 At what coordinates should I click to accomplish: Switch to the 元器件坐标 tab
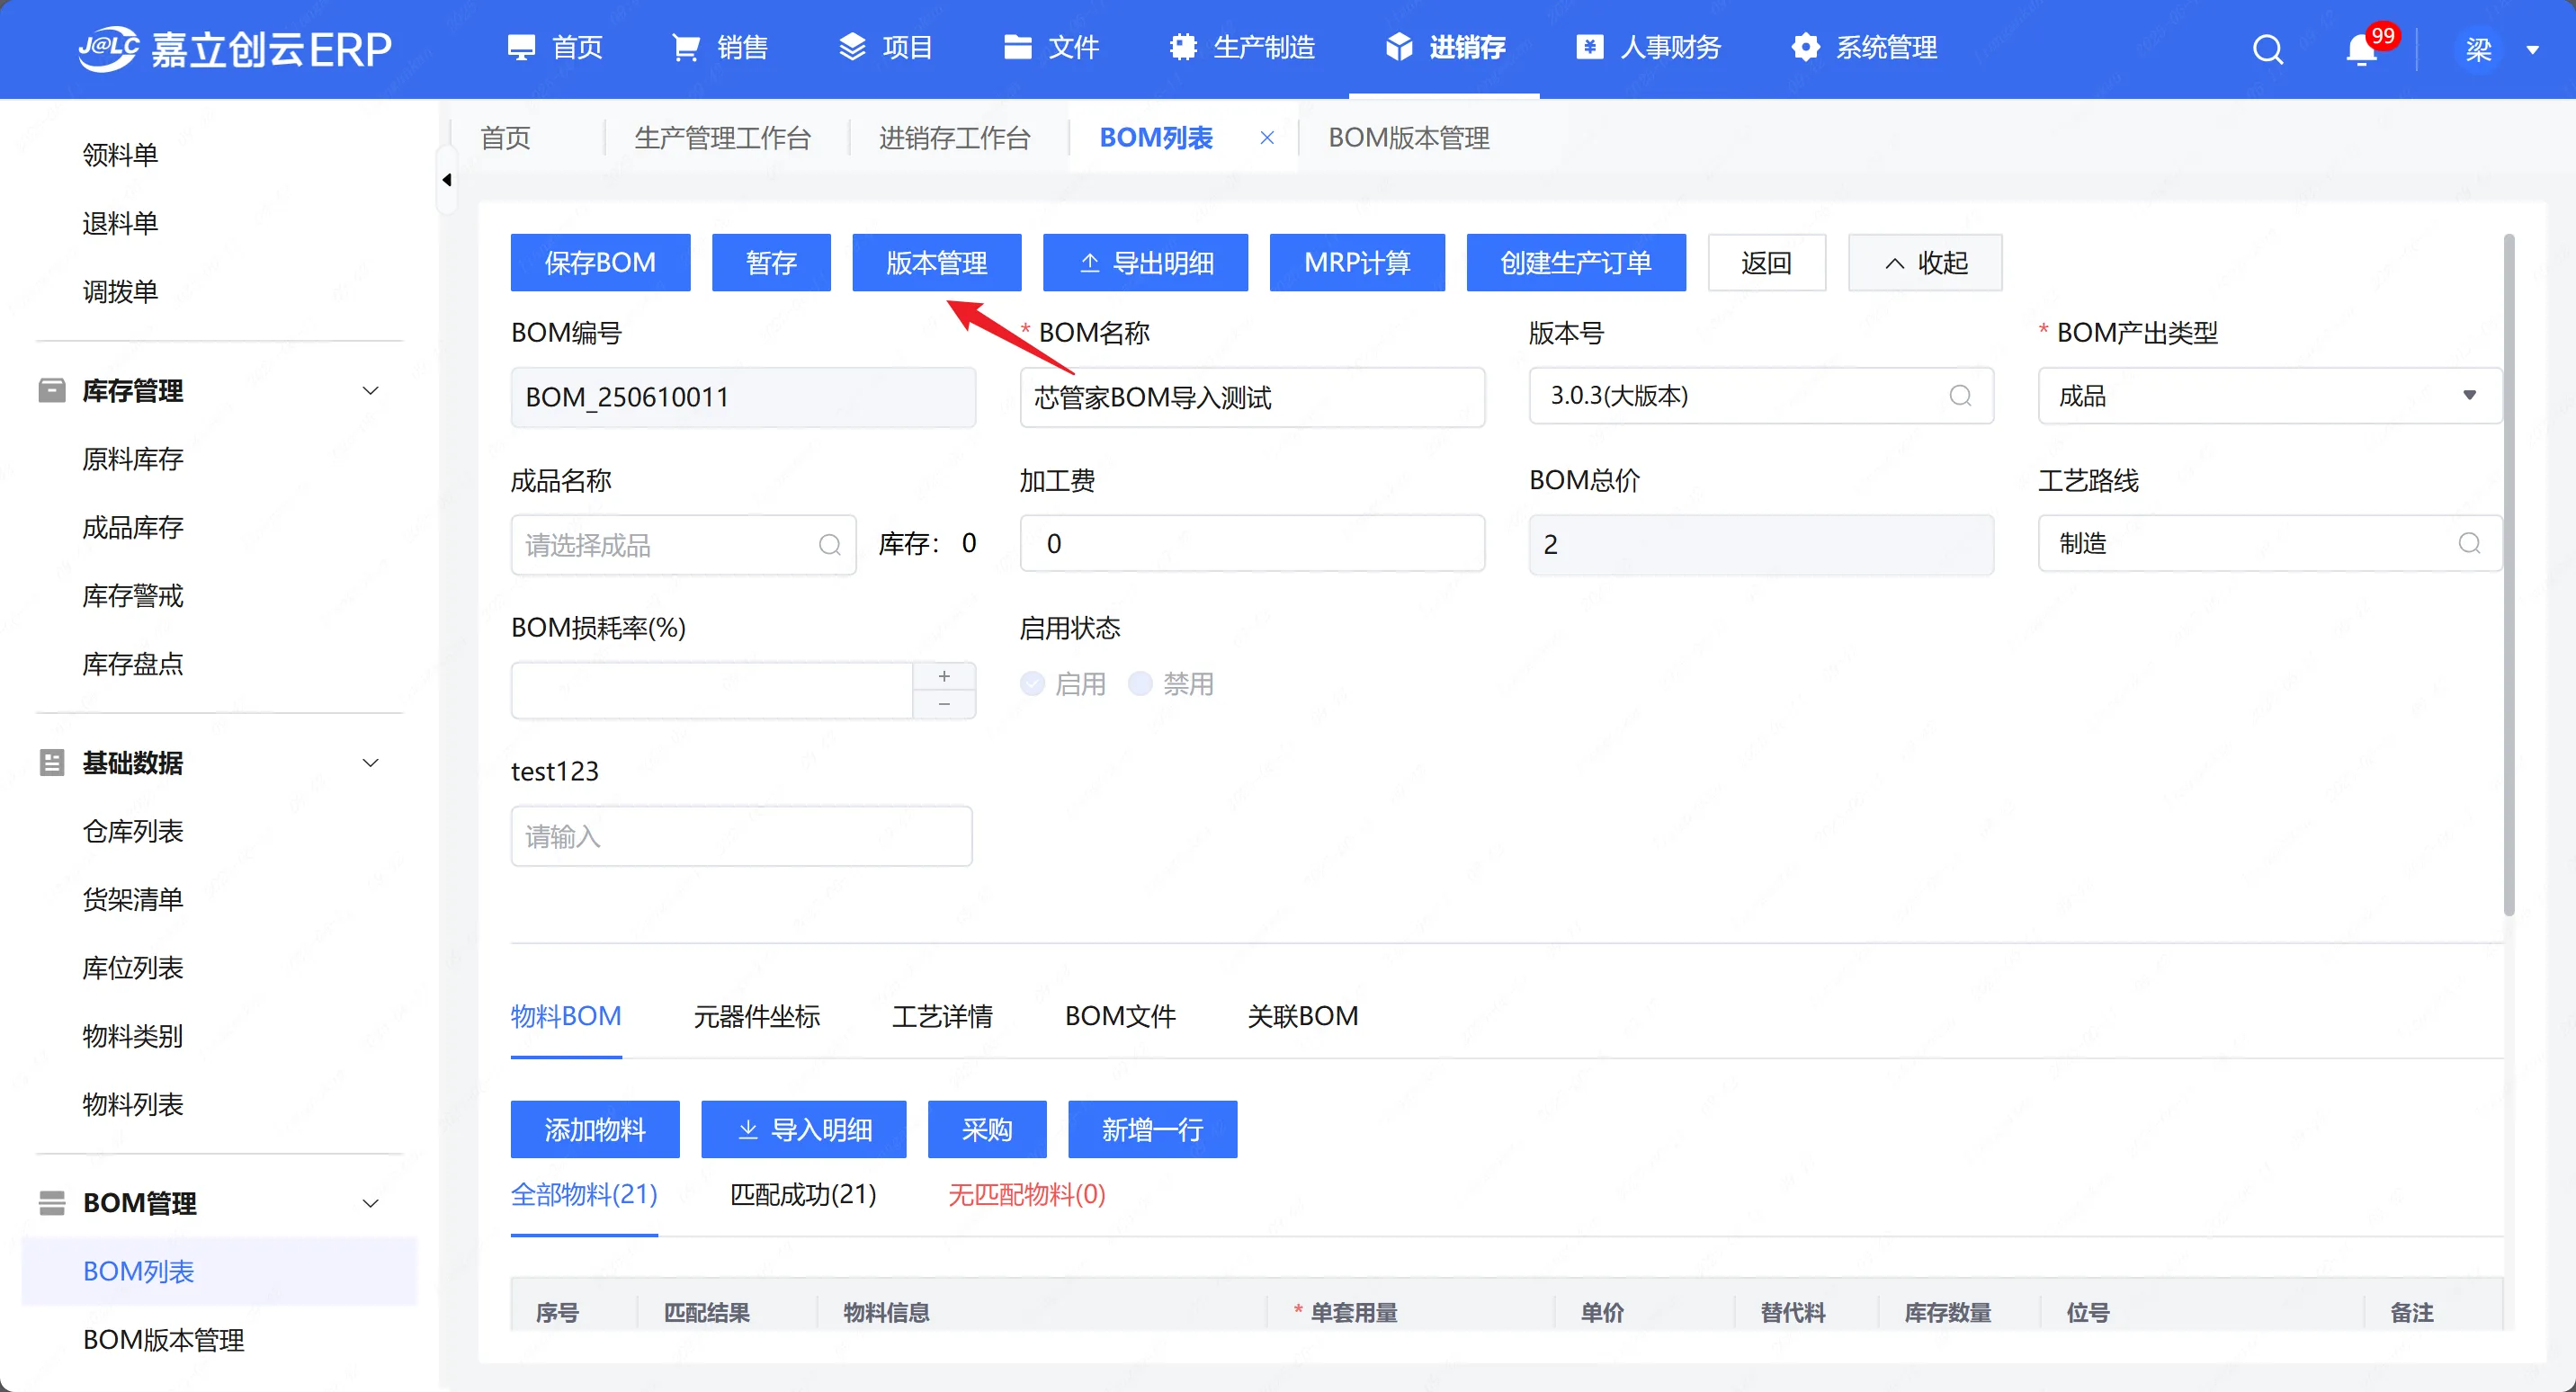(x=756, y=1017)
